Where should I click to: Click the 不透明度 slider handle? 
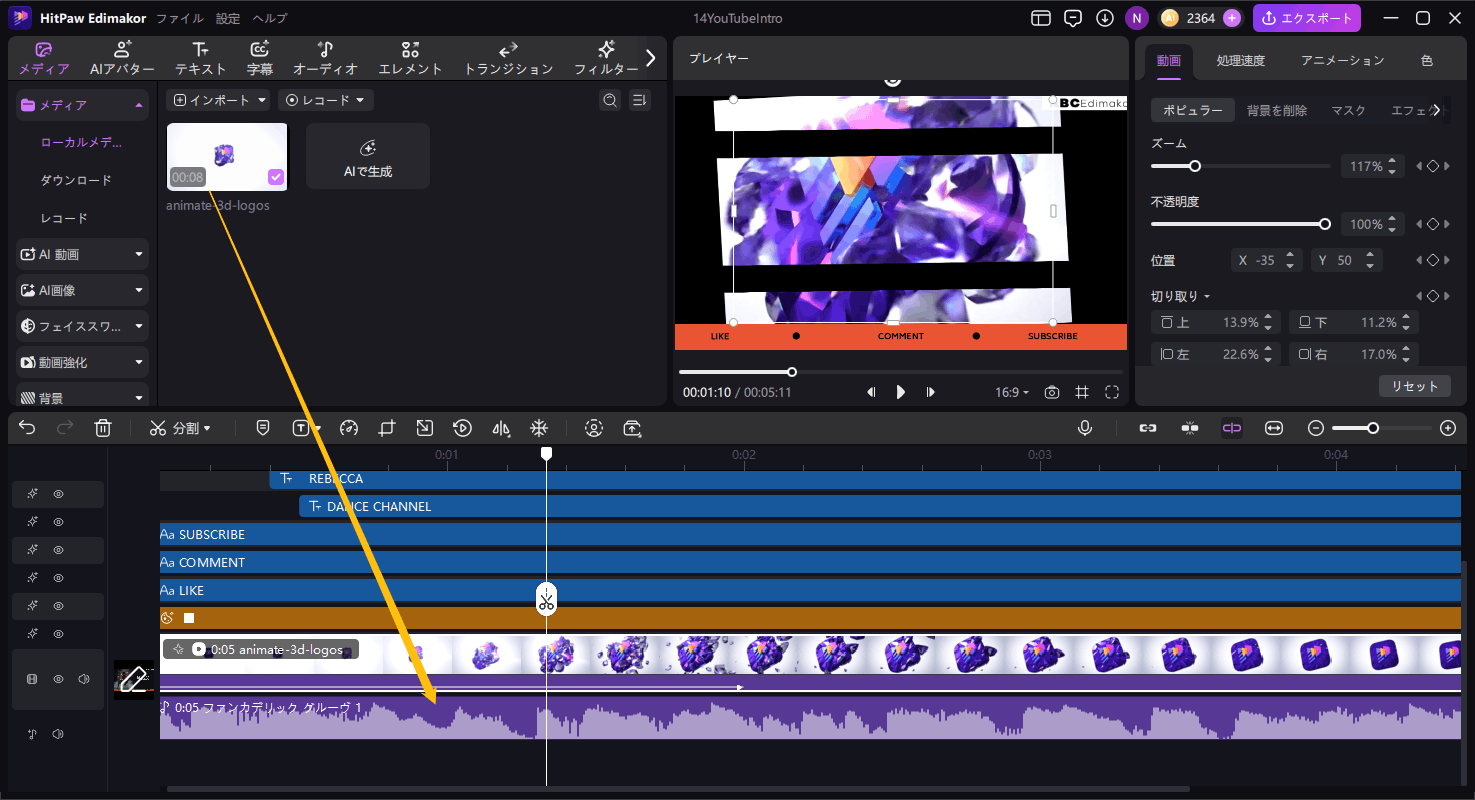[x=1325, y=224]
